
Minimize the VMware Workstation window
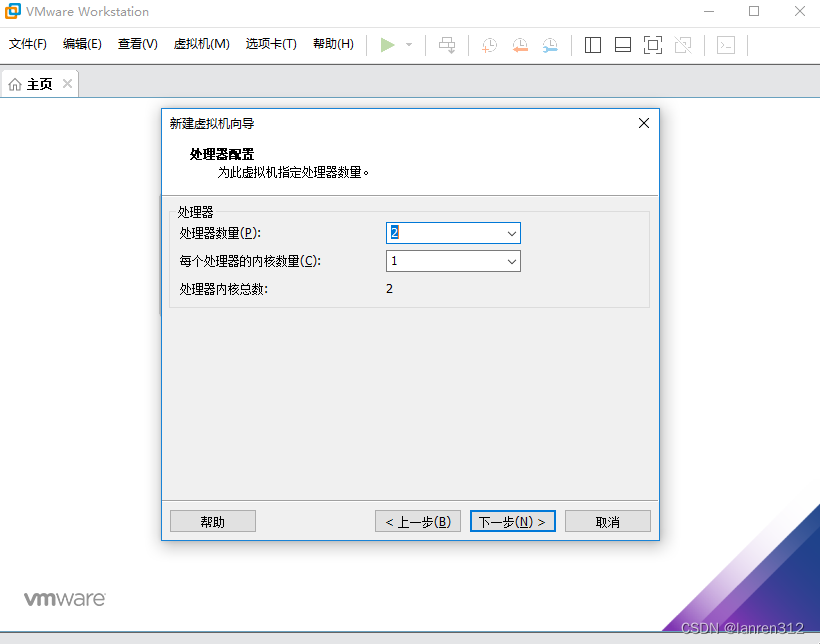tap(709, 12)
